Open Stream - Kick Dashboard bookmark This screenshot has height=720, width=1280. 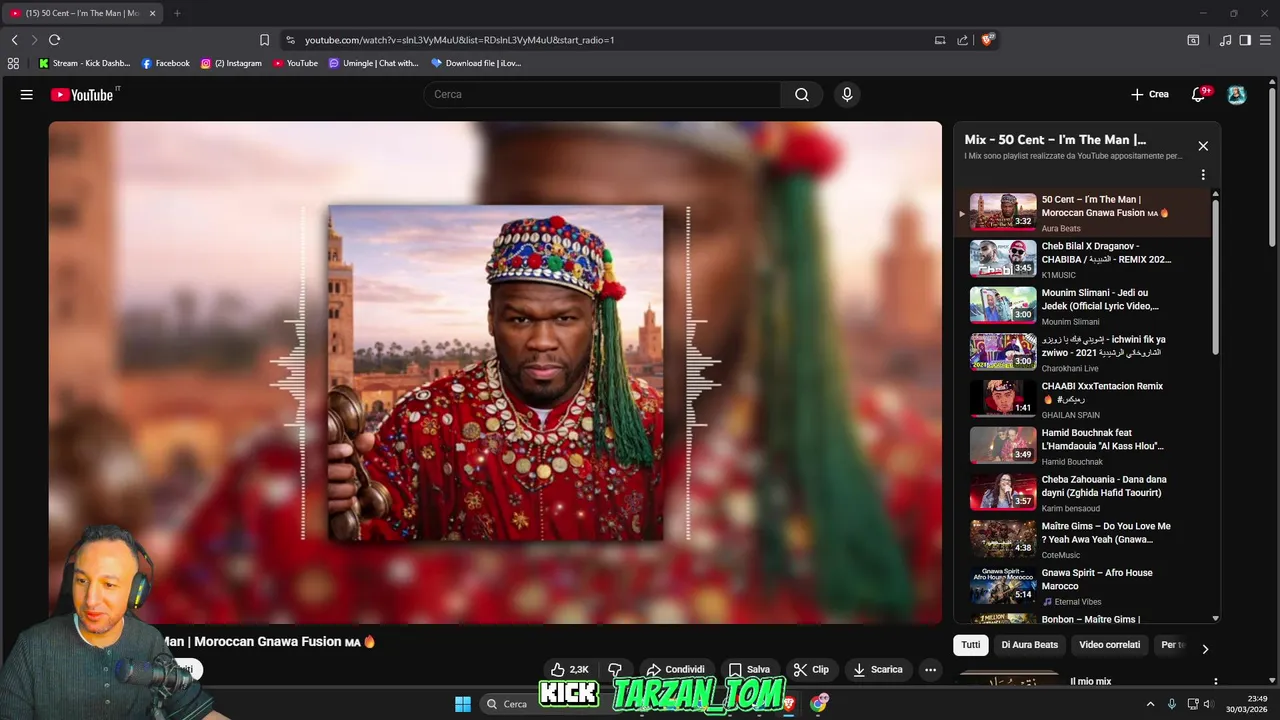85,63
